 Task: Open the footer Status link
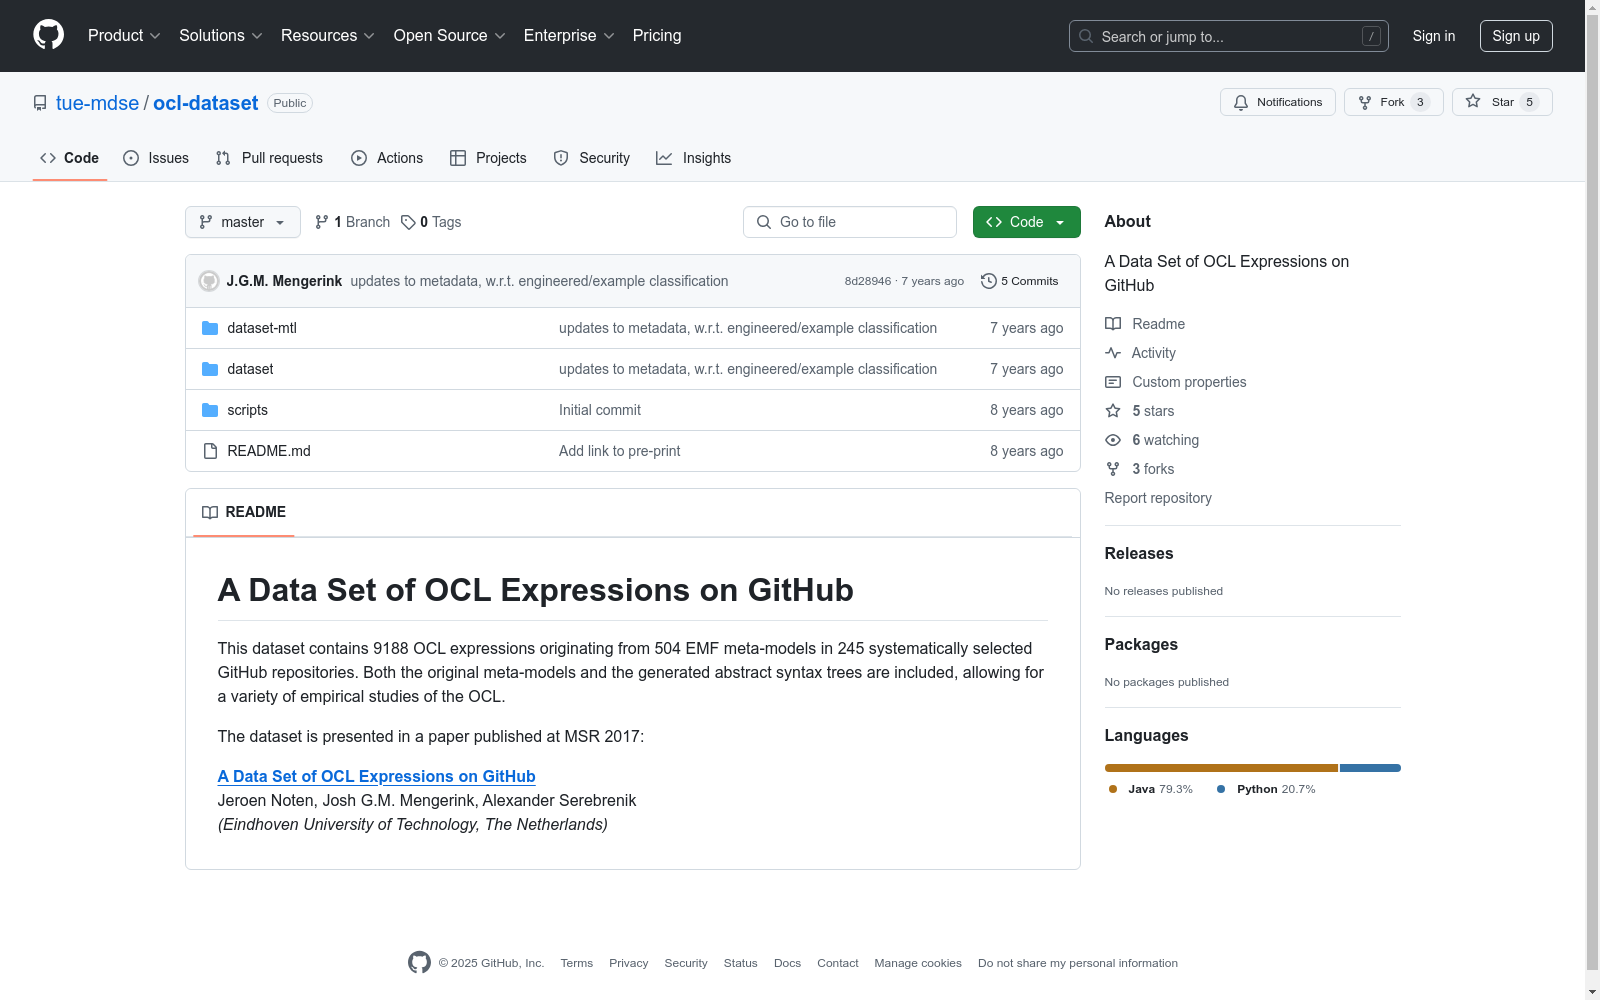pos(741,963)
